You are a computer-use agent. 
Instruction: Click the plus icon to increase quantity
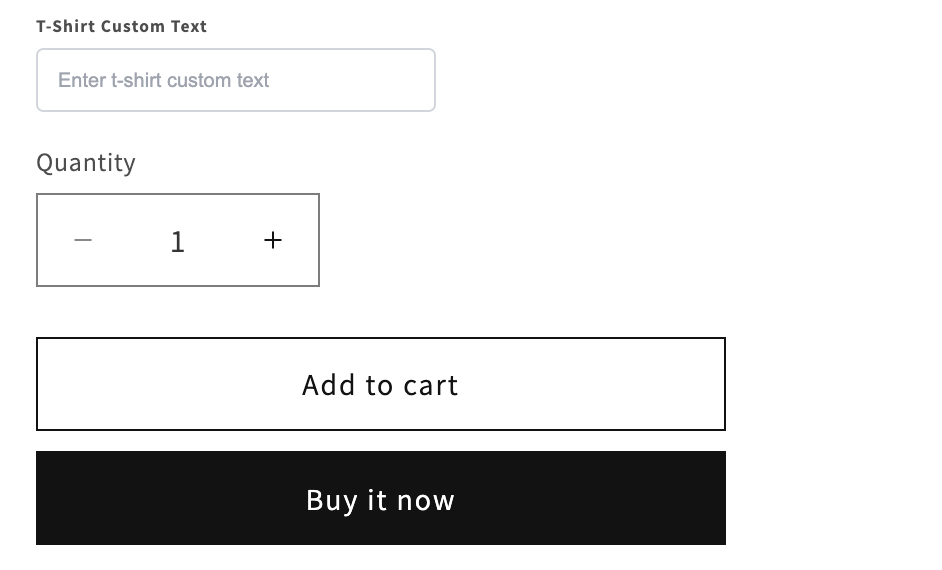pos(273,240)
